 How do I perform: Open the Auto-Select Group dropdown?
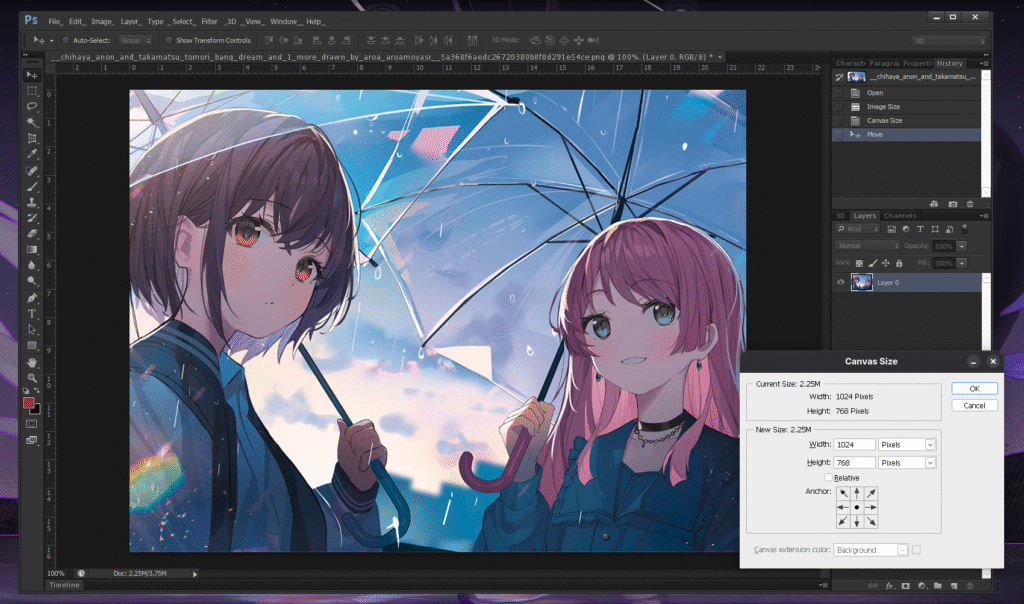[x=135, y=40]
